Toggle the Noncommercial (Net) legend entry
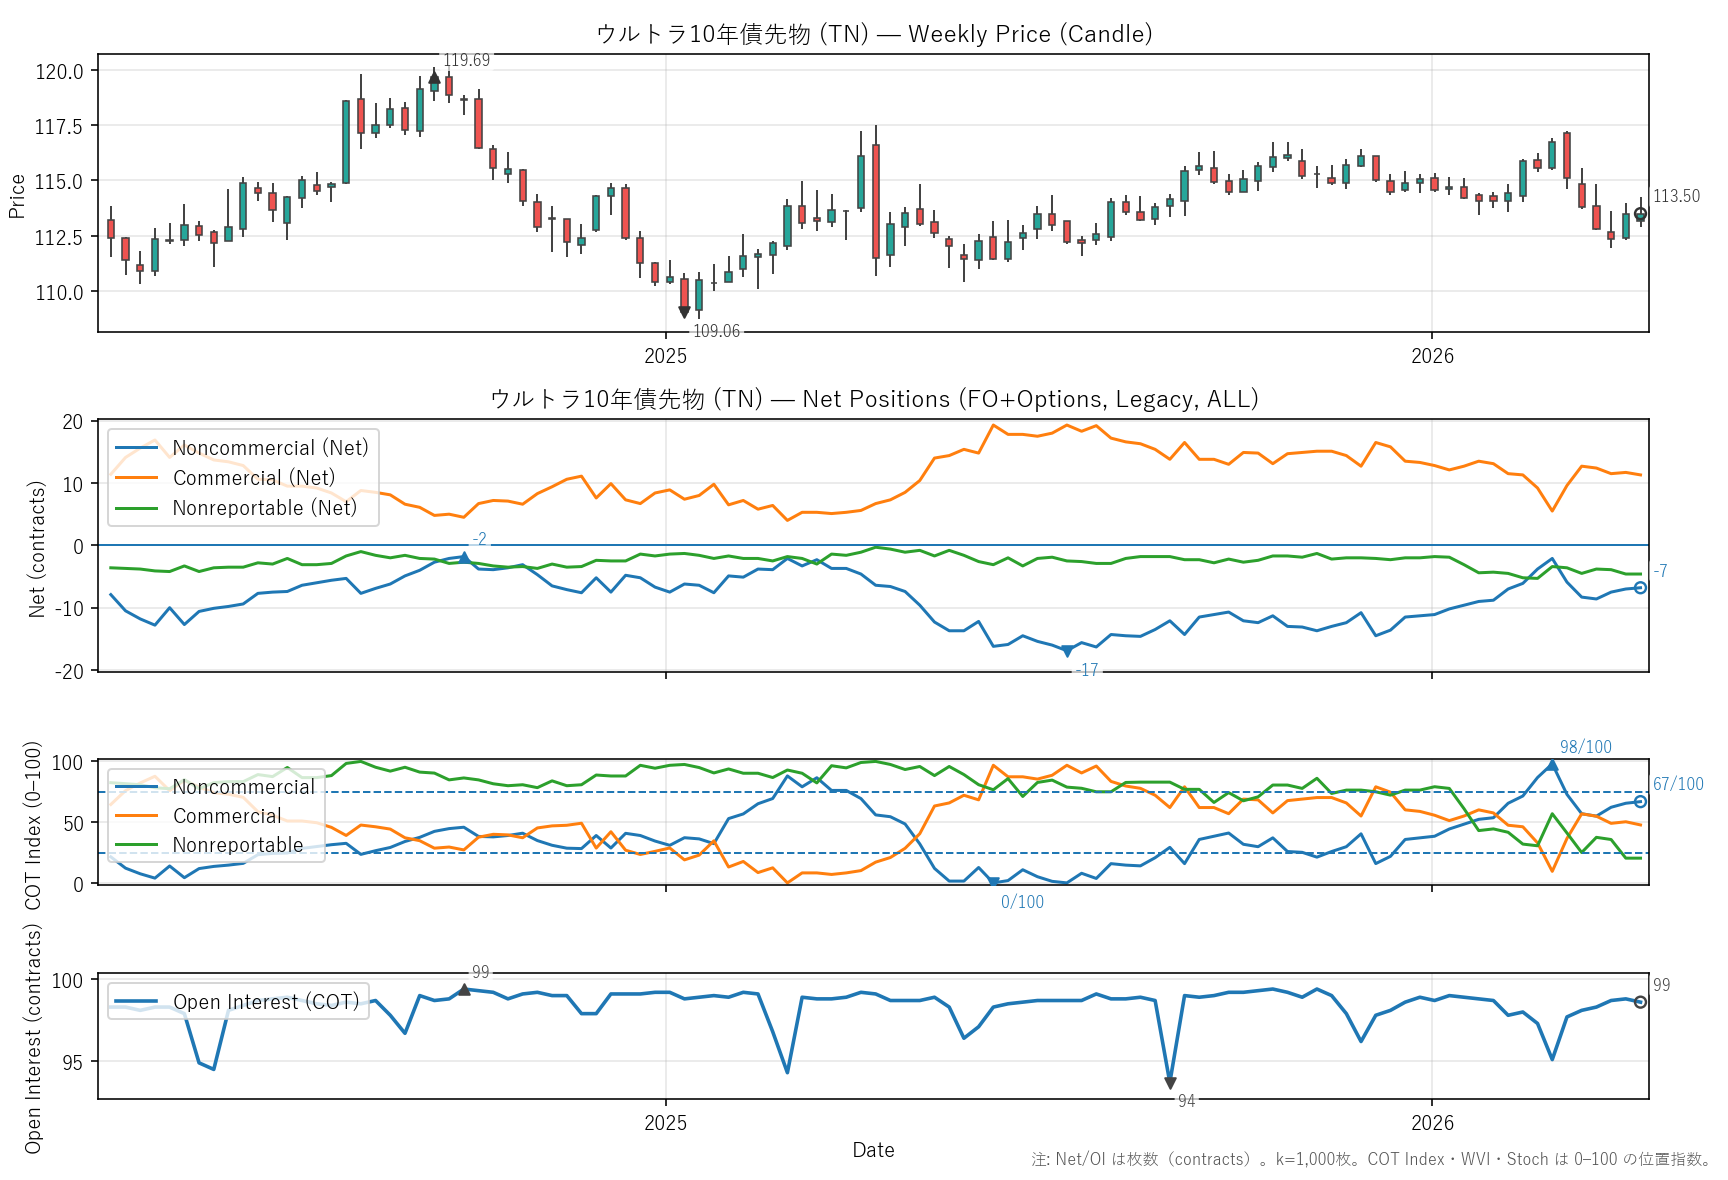Viewport: 1728px width, 1180px height. [270, 448]
